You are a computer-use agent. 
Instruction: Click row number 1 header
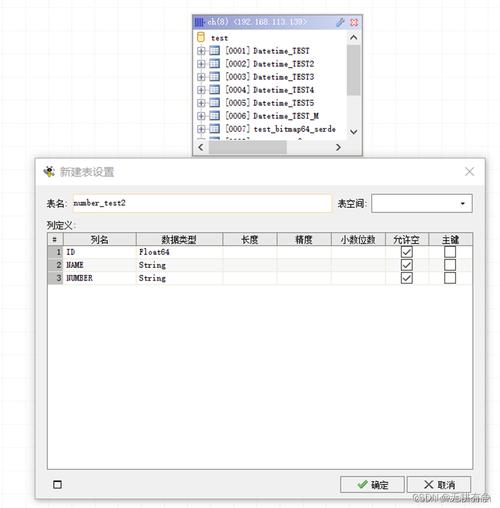(x=55, y=252)
